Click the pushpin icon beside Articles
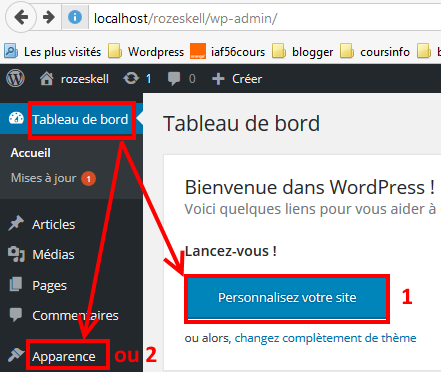441x372 pixels. [x=16, y=223]
